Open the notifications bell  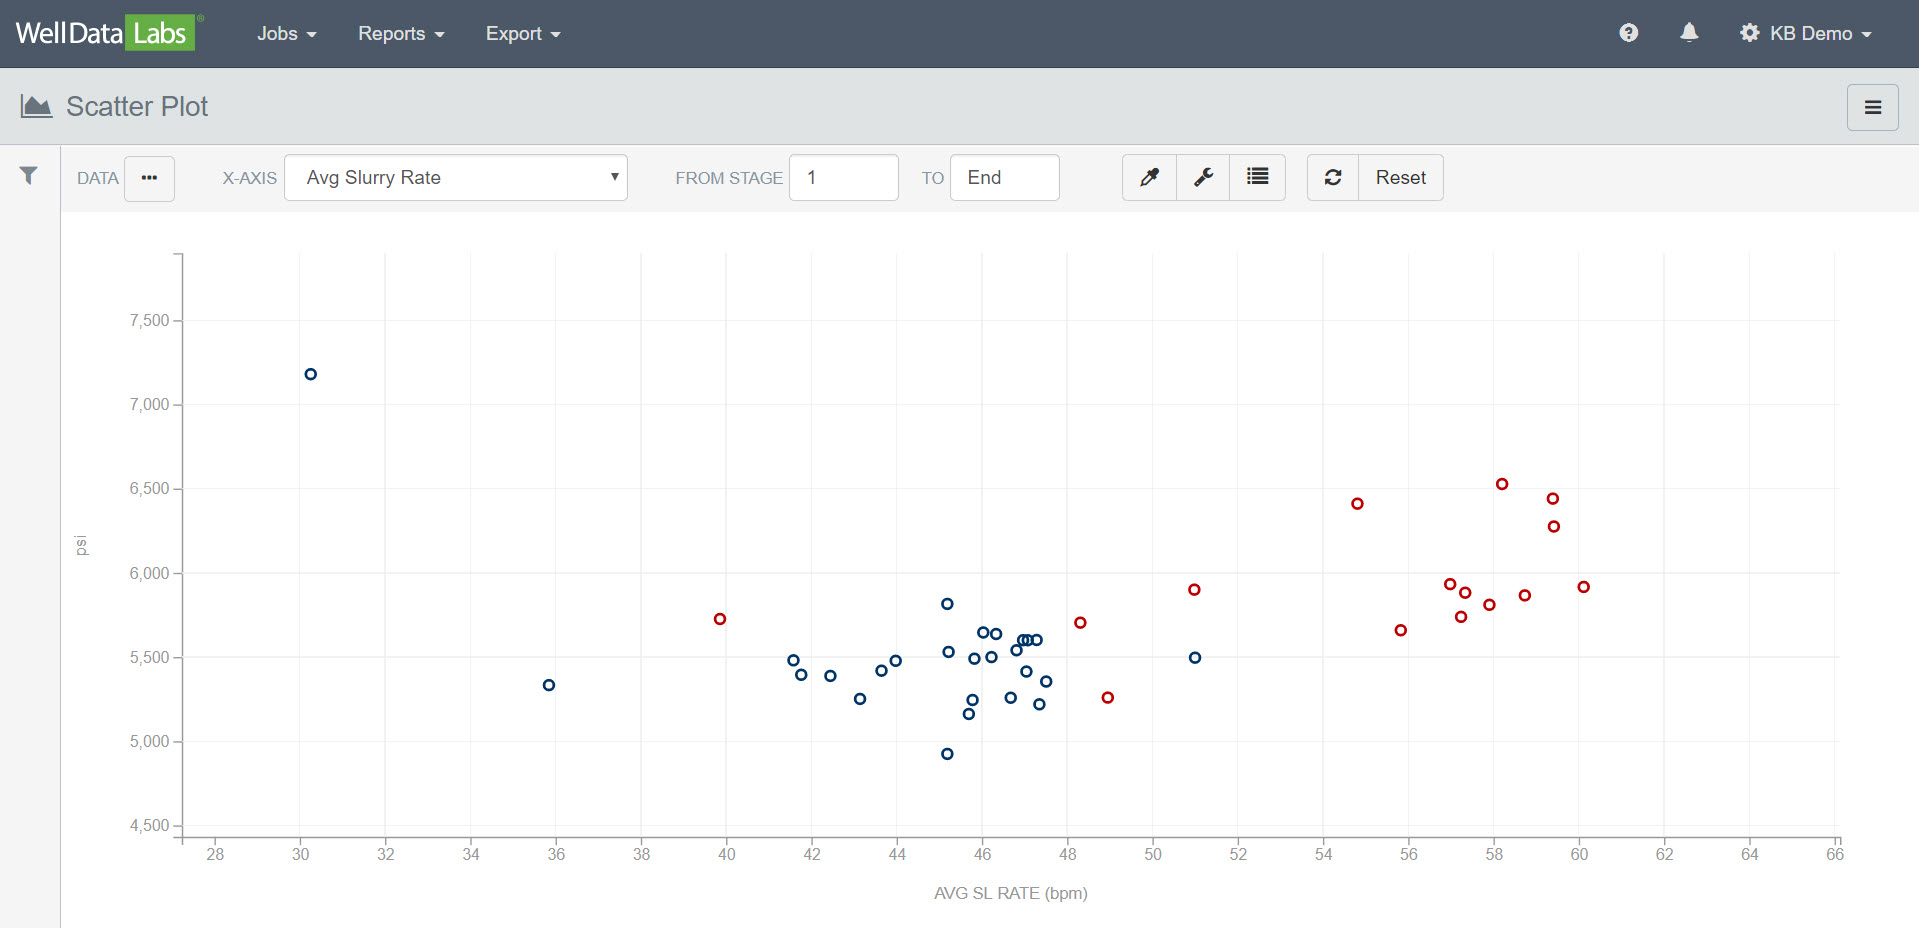1689,33
